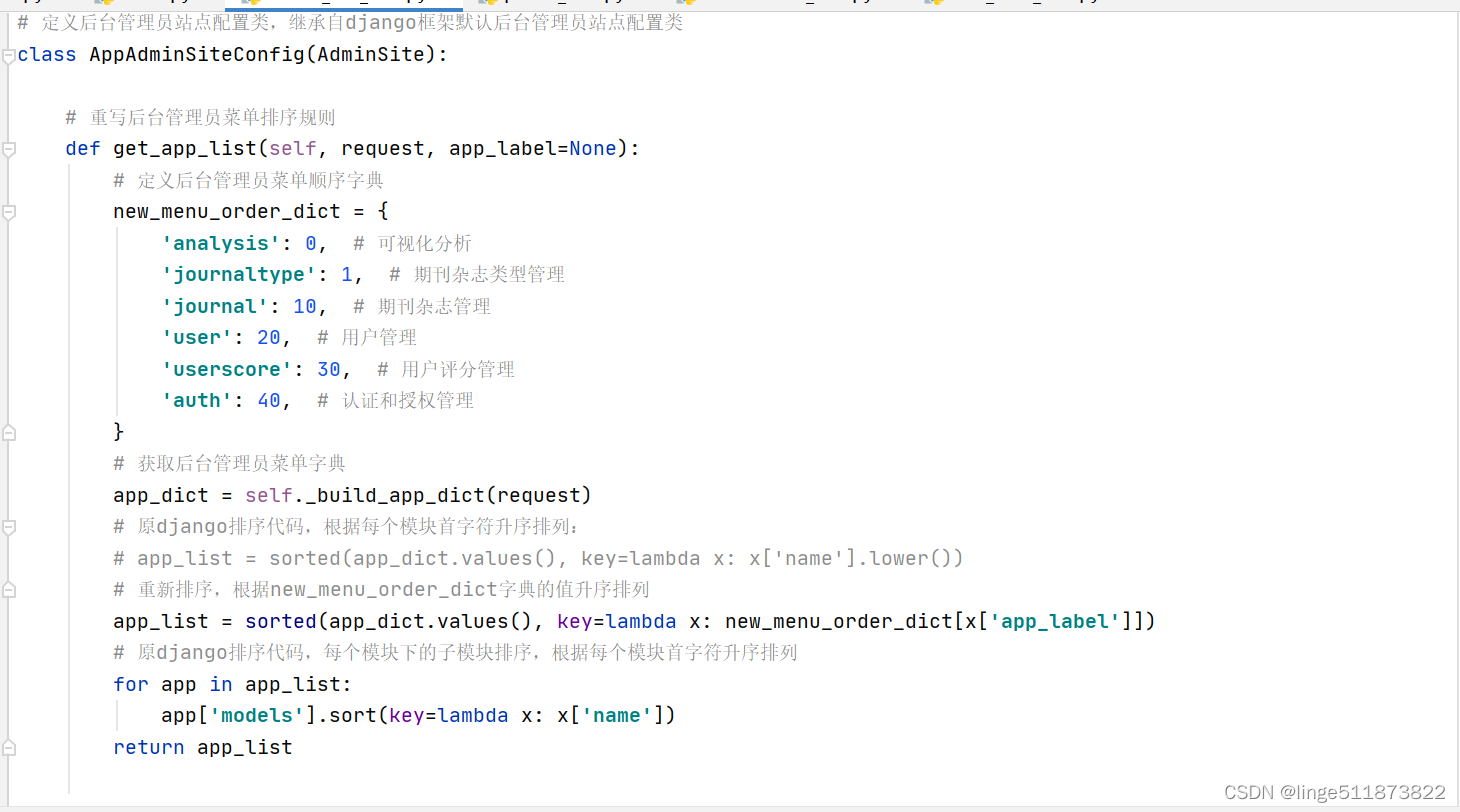
Task: Click the 'AdminSite' base class name
Action: 369,54
